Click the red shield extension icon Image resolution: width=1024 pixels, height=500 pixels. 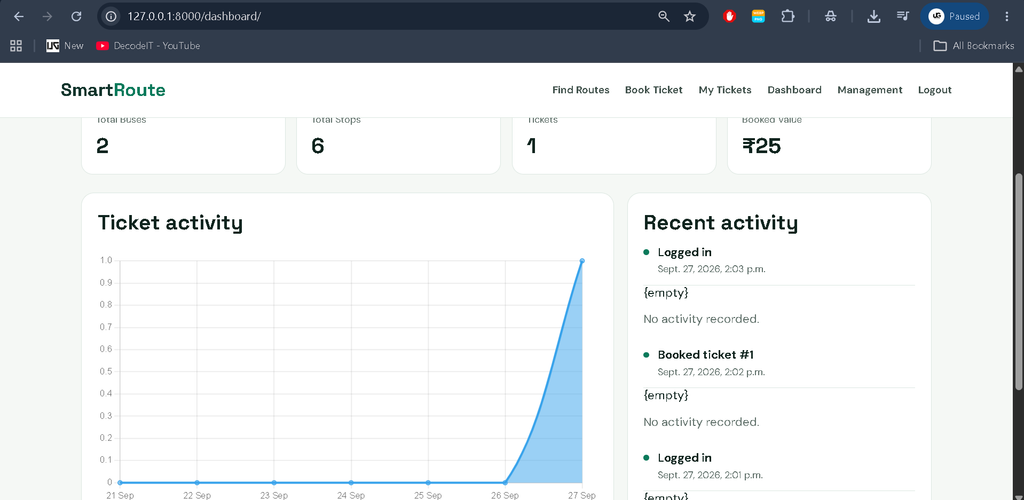coord(729,16)
